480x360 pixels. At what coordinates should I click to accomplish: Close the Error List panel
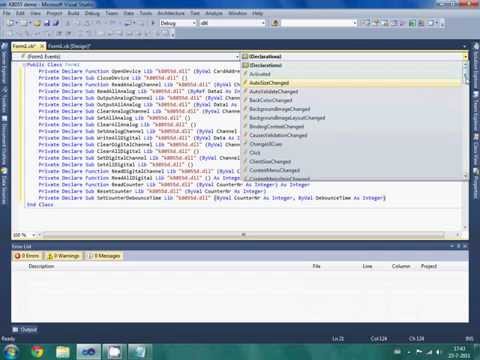pyautogui.click(x=465, y=246)
